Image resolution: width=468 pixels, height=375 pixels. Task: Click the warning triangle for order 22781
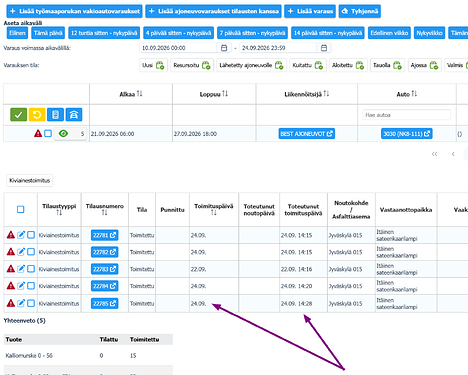pyautogui.click(x=11, y=235)
